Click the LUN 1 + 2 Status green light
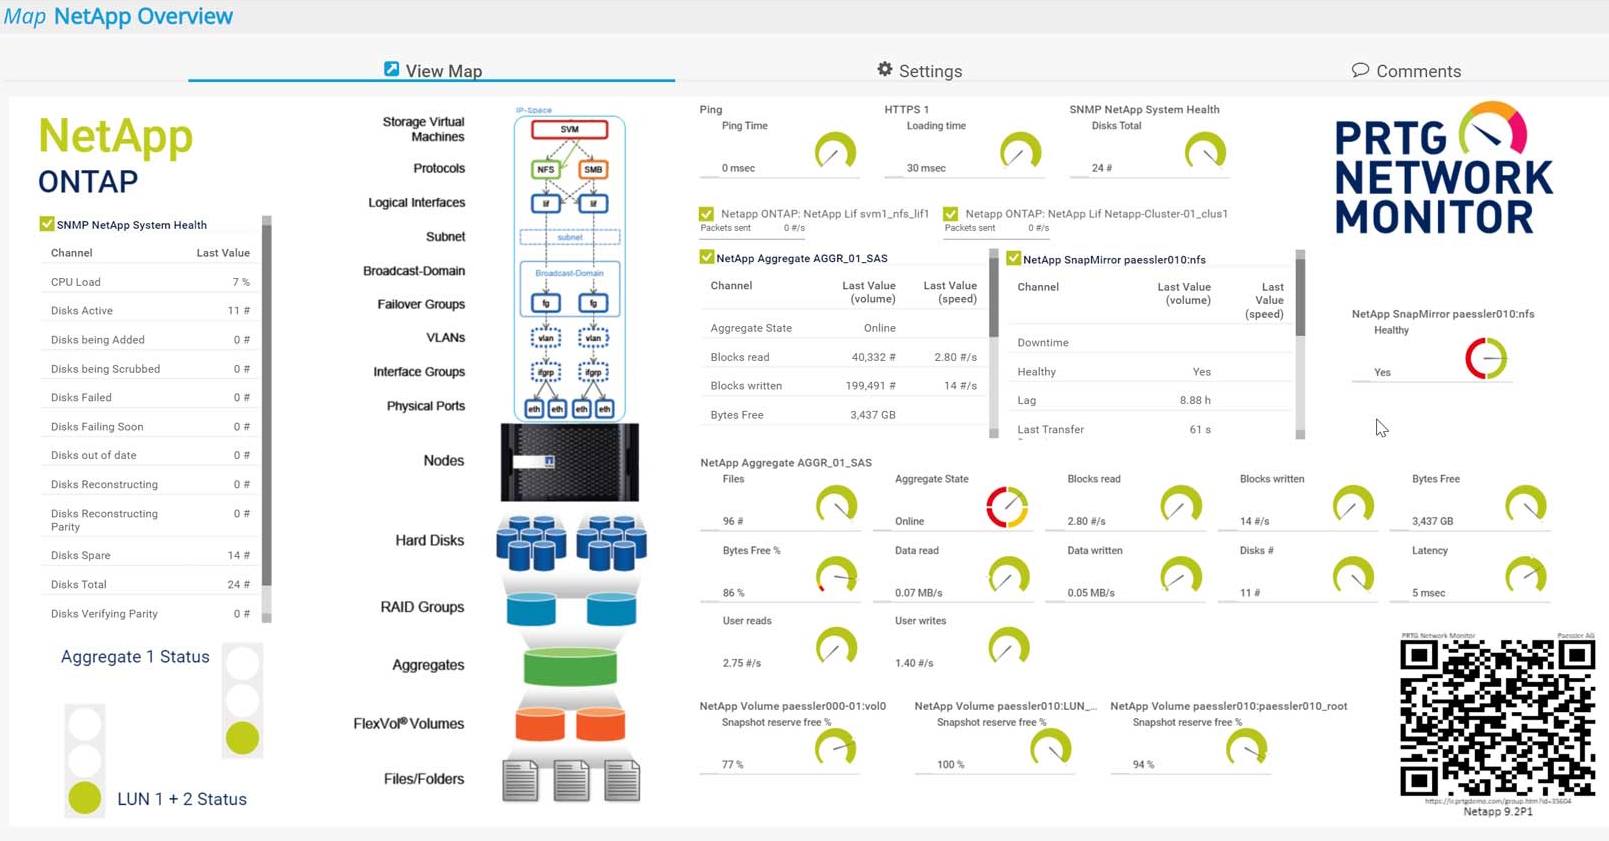This screenshot has width=1609, height=841. [85, 797]
